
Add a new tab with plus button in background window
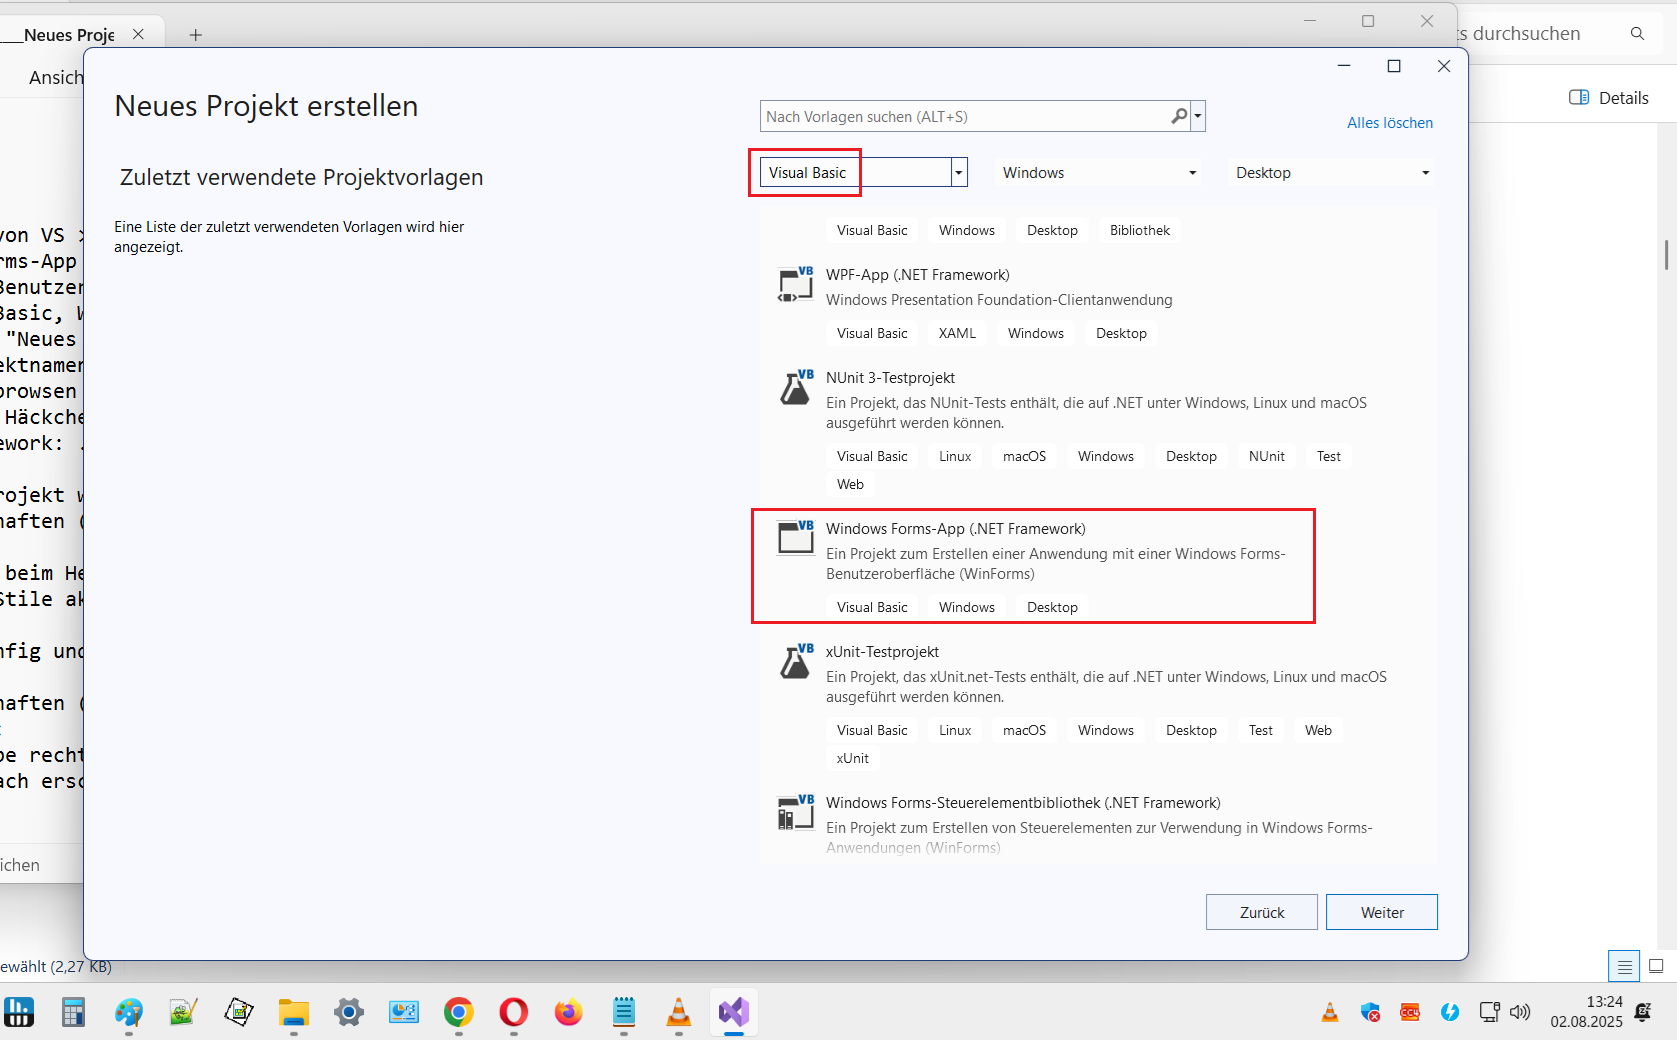pos(196,35)
